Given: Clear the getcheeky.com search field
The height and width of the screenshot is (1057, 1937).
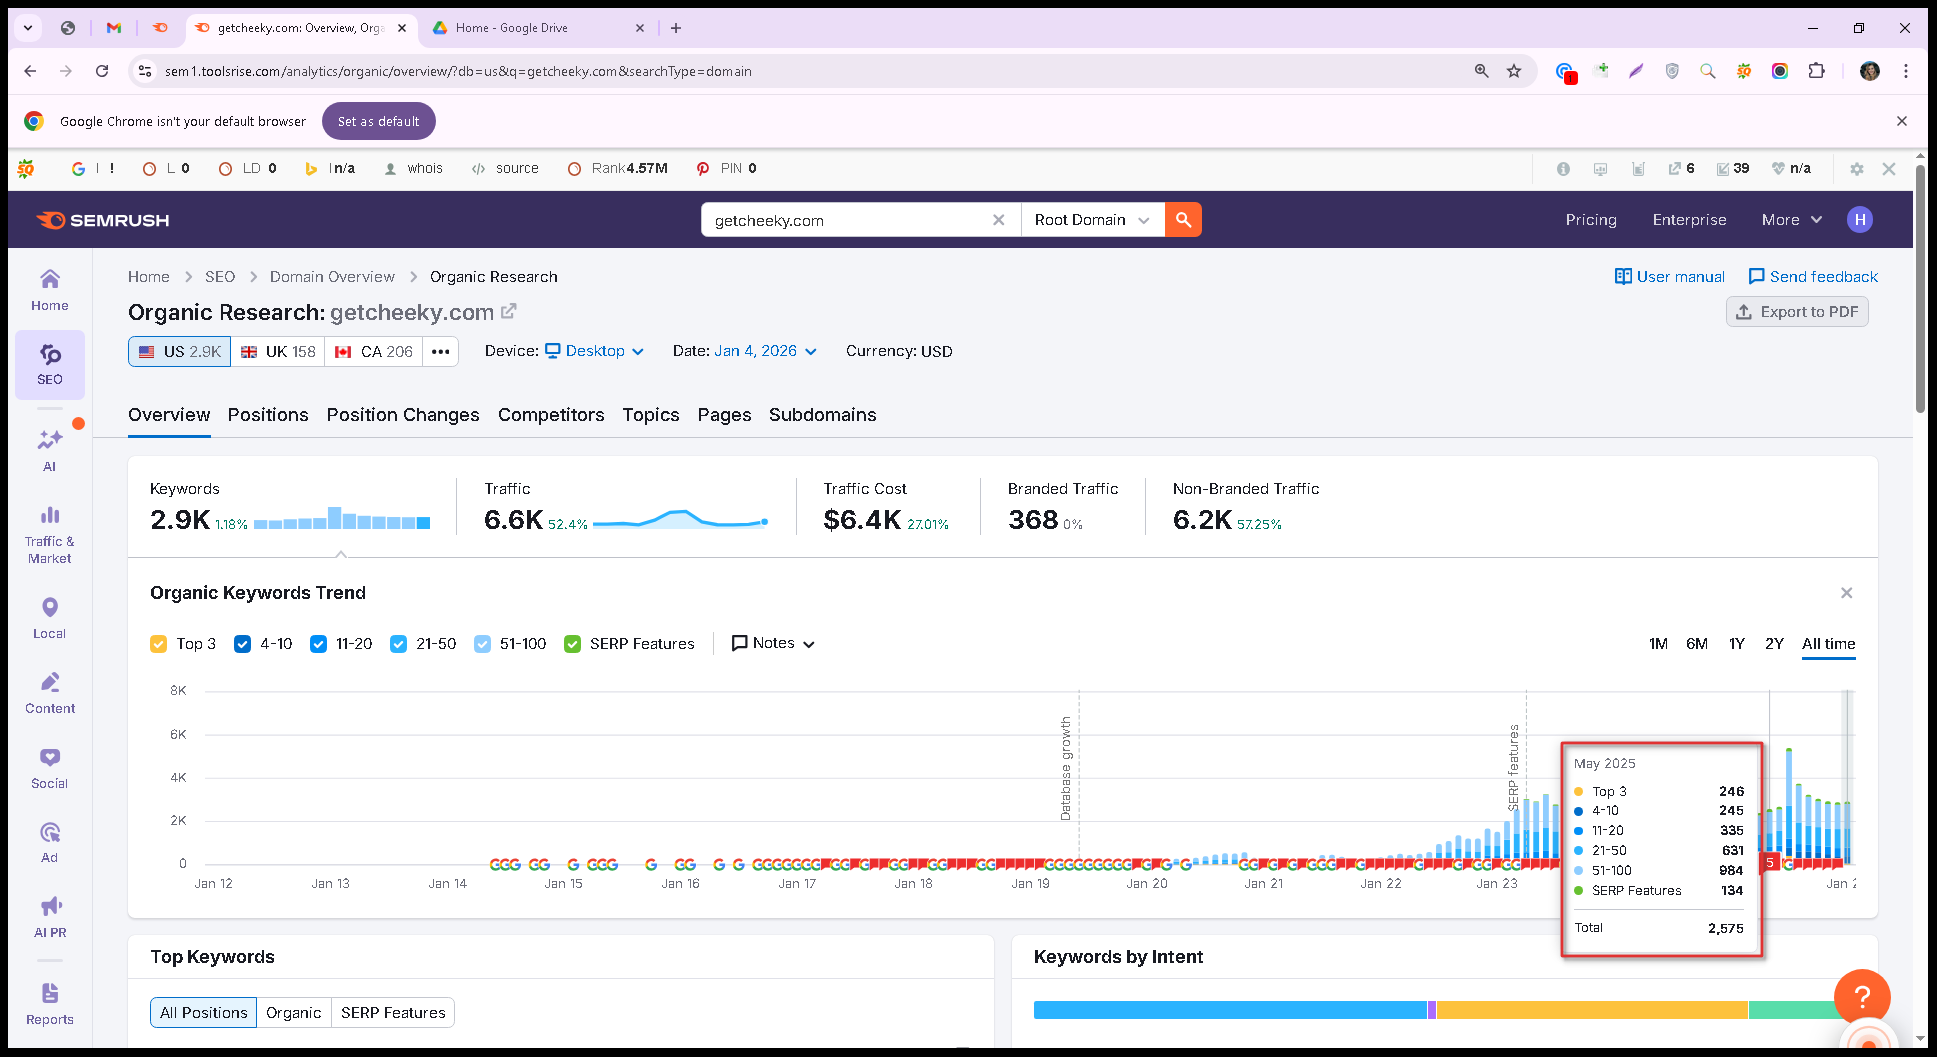Looking at the screenshot, I should coord(998,220).
